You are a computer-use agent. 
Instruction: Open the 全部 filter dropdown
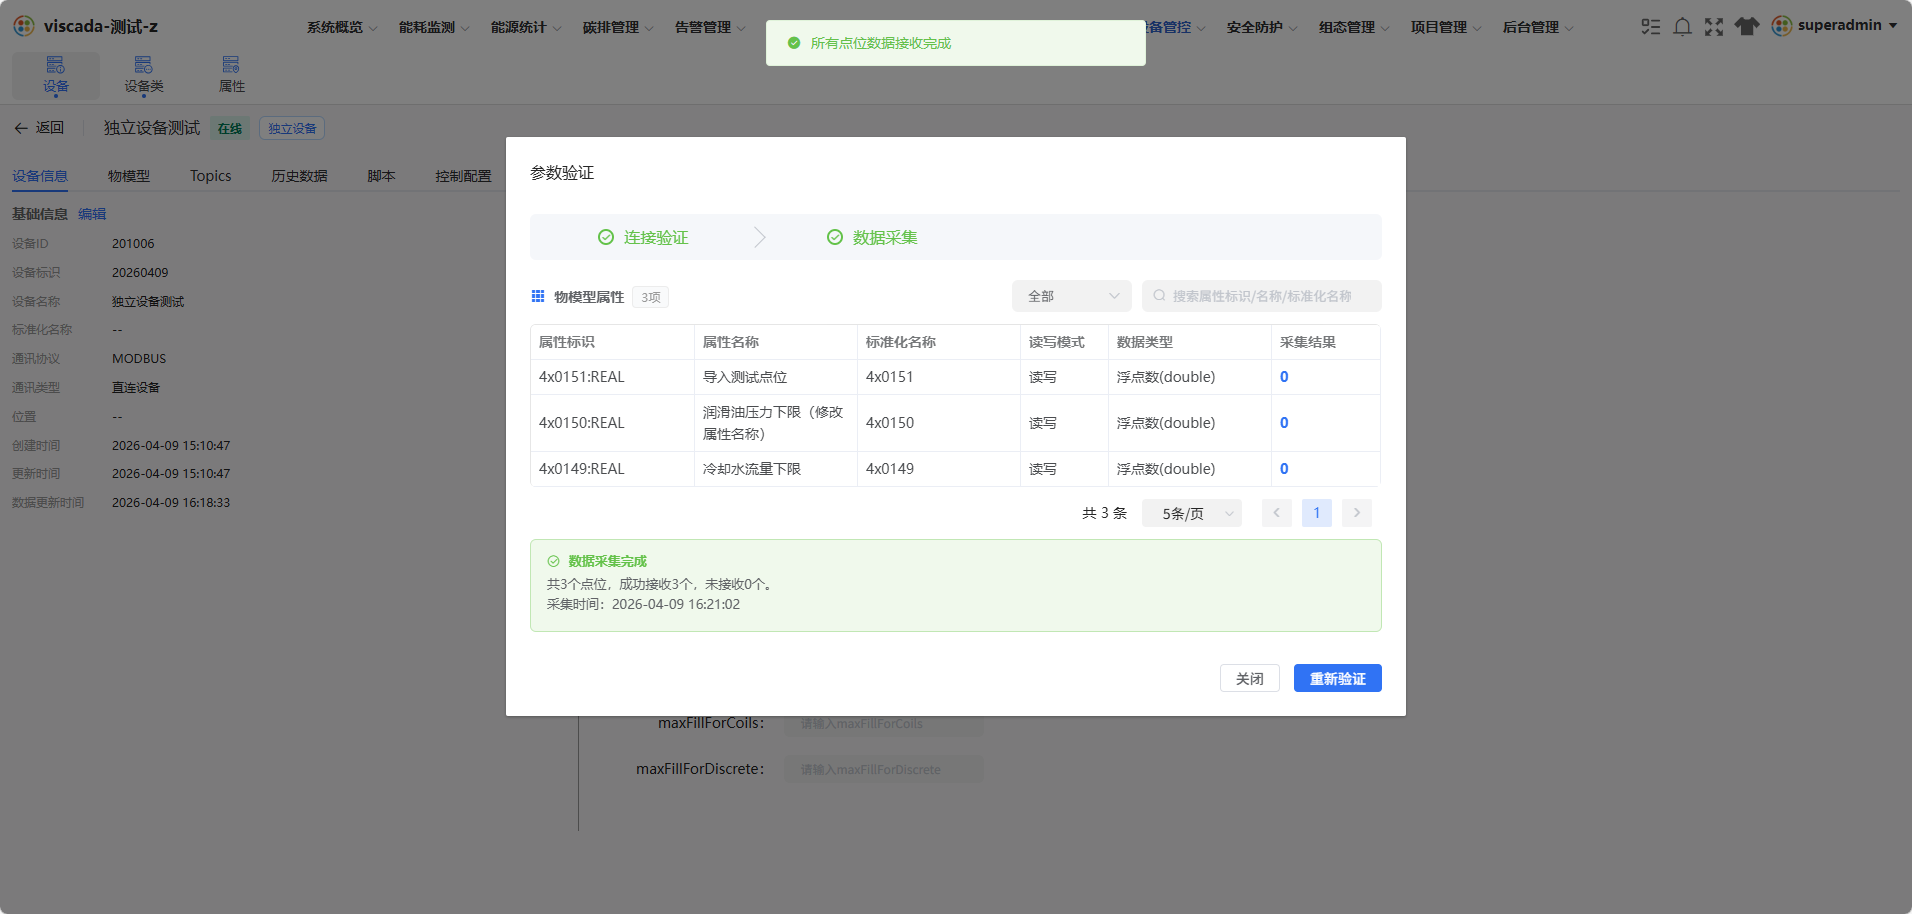1072,296
